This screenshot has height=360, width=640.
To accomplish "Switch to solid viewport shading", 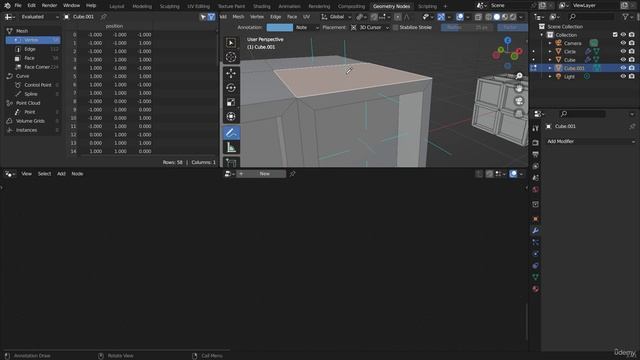I will [x=497, y=17].
